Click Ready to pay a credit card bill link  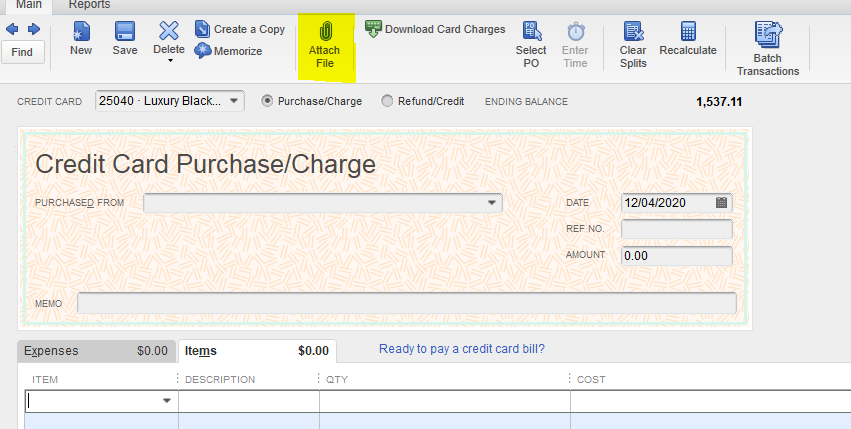click(461, 349)
